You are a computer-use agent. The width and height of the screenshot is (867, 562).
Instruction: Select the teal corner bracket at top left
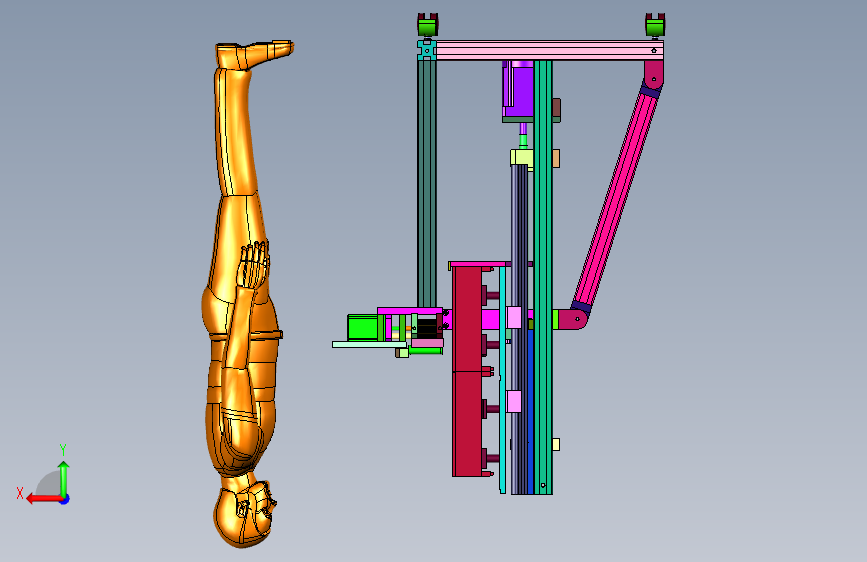pos(426,50)
